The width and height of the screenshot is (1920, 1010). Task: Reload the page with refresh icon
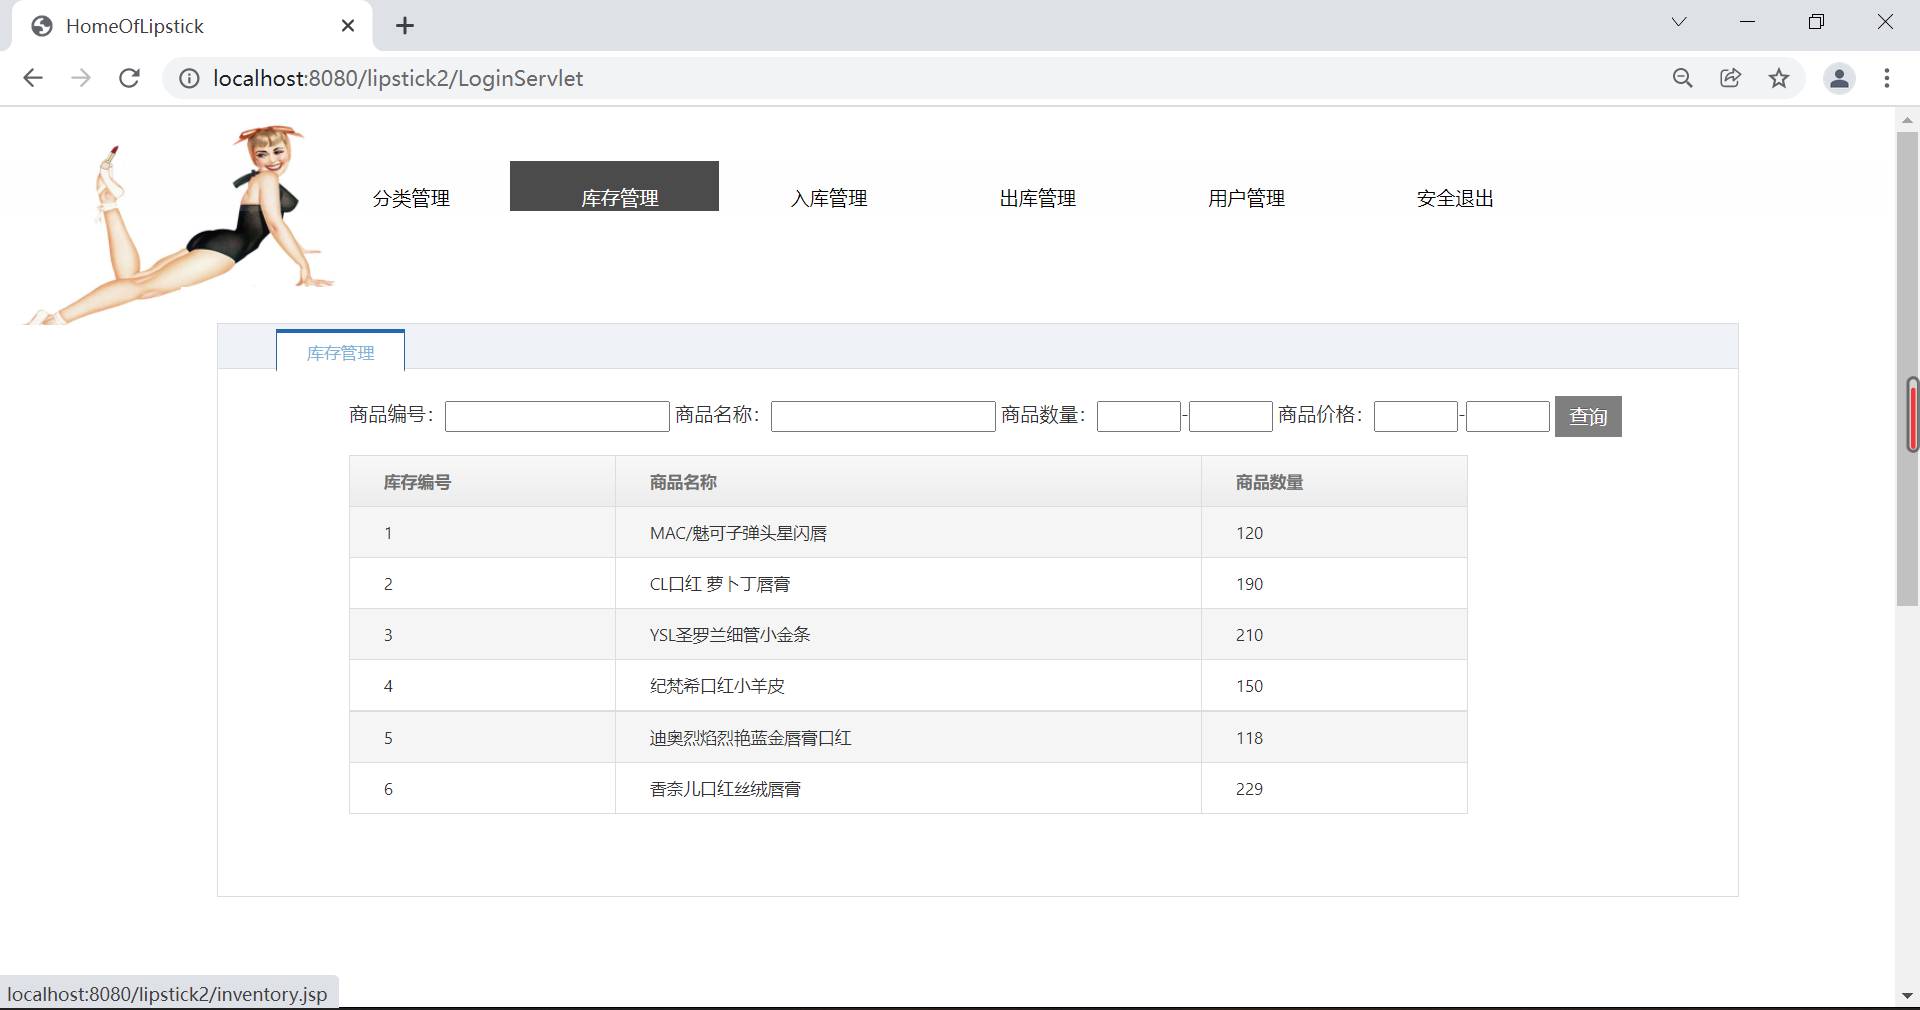click(x=129, y=78)
